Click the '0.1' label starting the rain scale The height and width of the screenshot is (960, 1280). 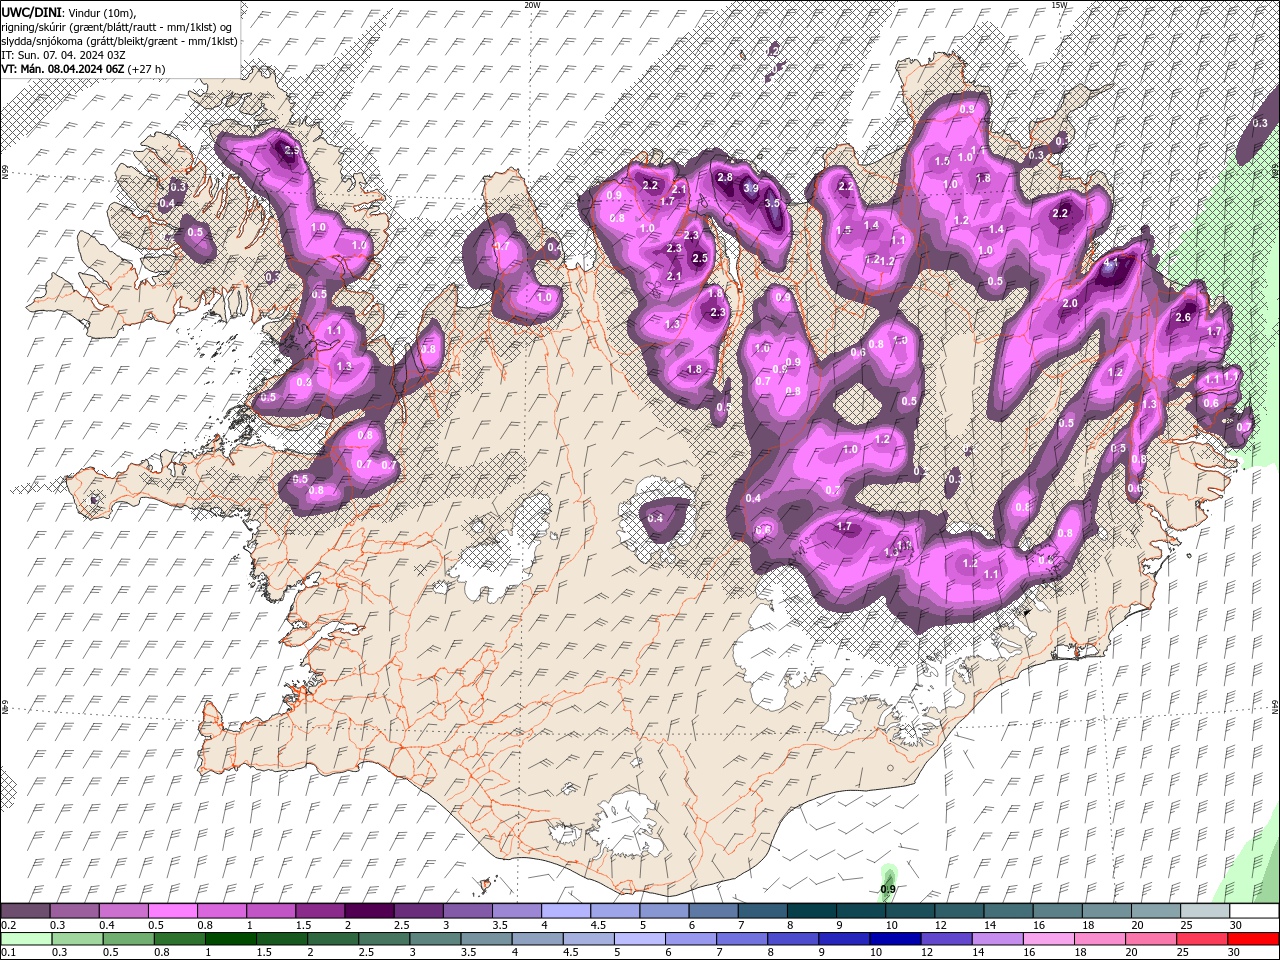pos(8,953)
